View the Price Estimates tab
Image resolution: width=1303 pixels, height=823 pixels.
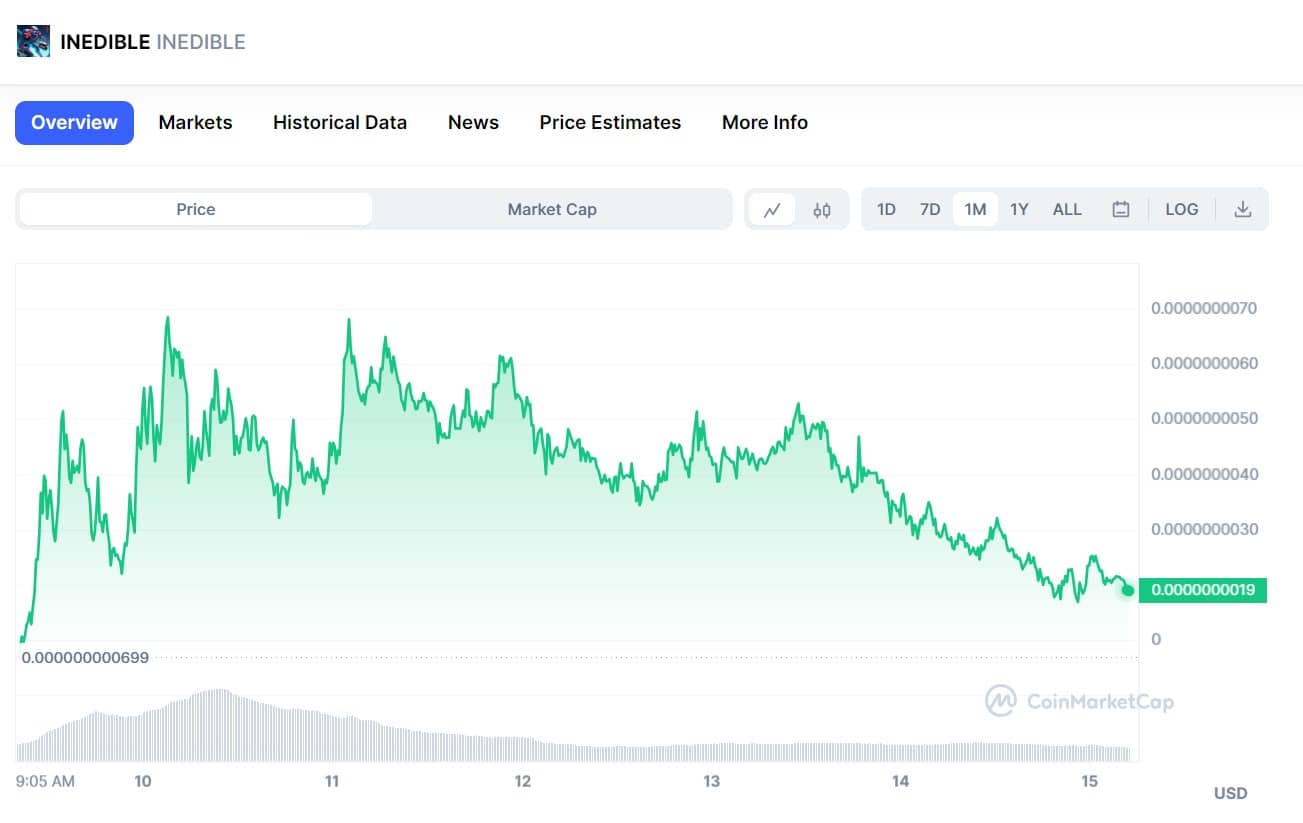pos(610,123)
